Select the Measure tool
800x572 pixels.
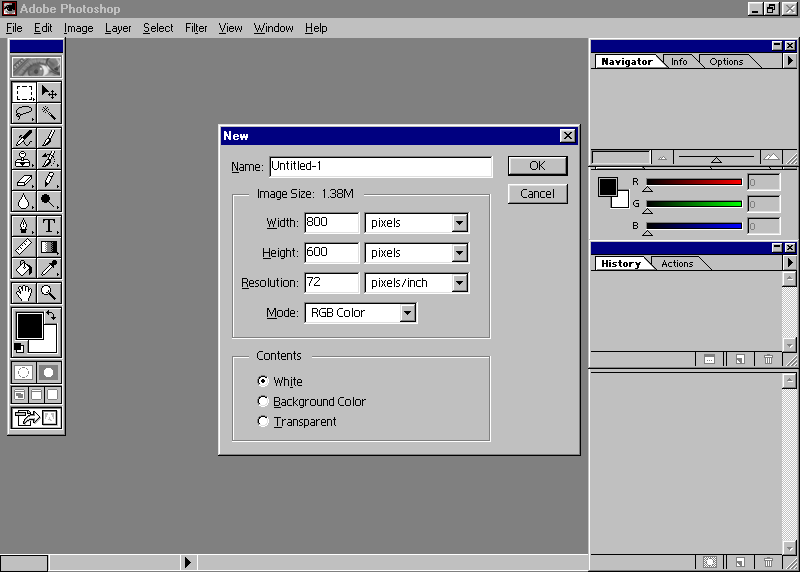(x=24, y=247)
